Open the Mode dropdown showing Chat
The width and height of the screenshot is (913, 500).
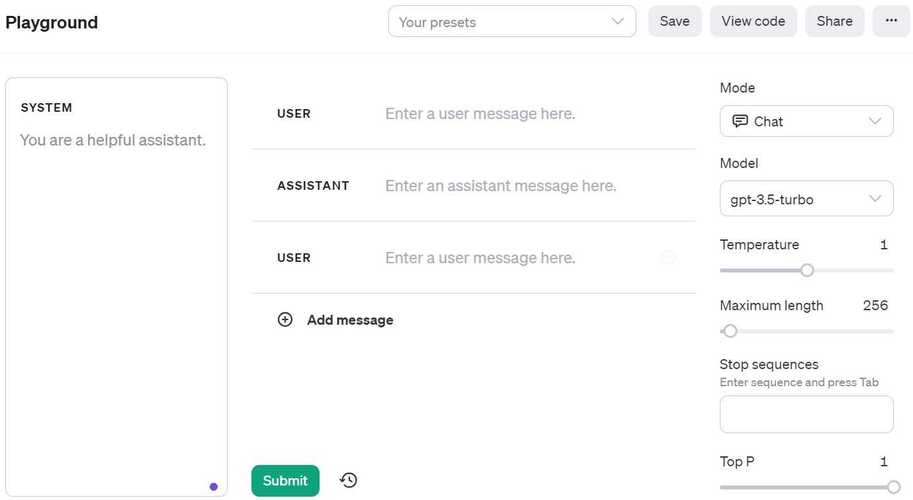tap(806, 121)
